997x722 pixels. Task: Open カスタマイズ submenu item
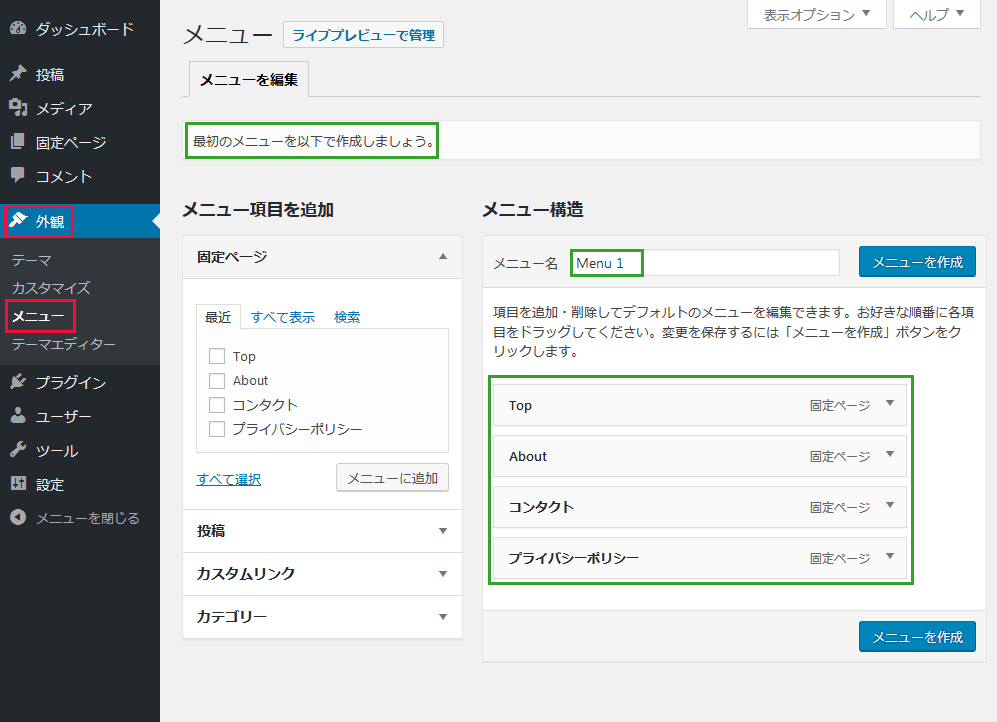(x=51, y=288)
